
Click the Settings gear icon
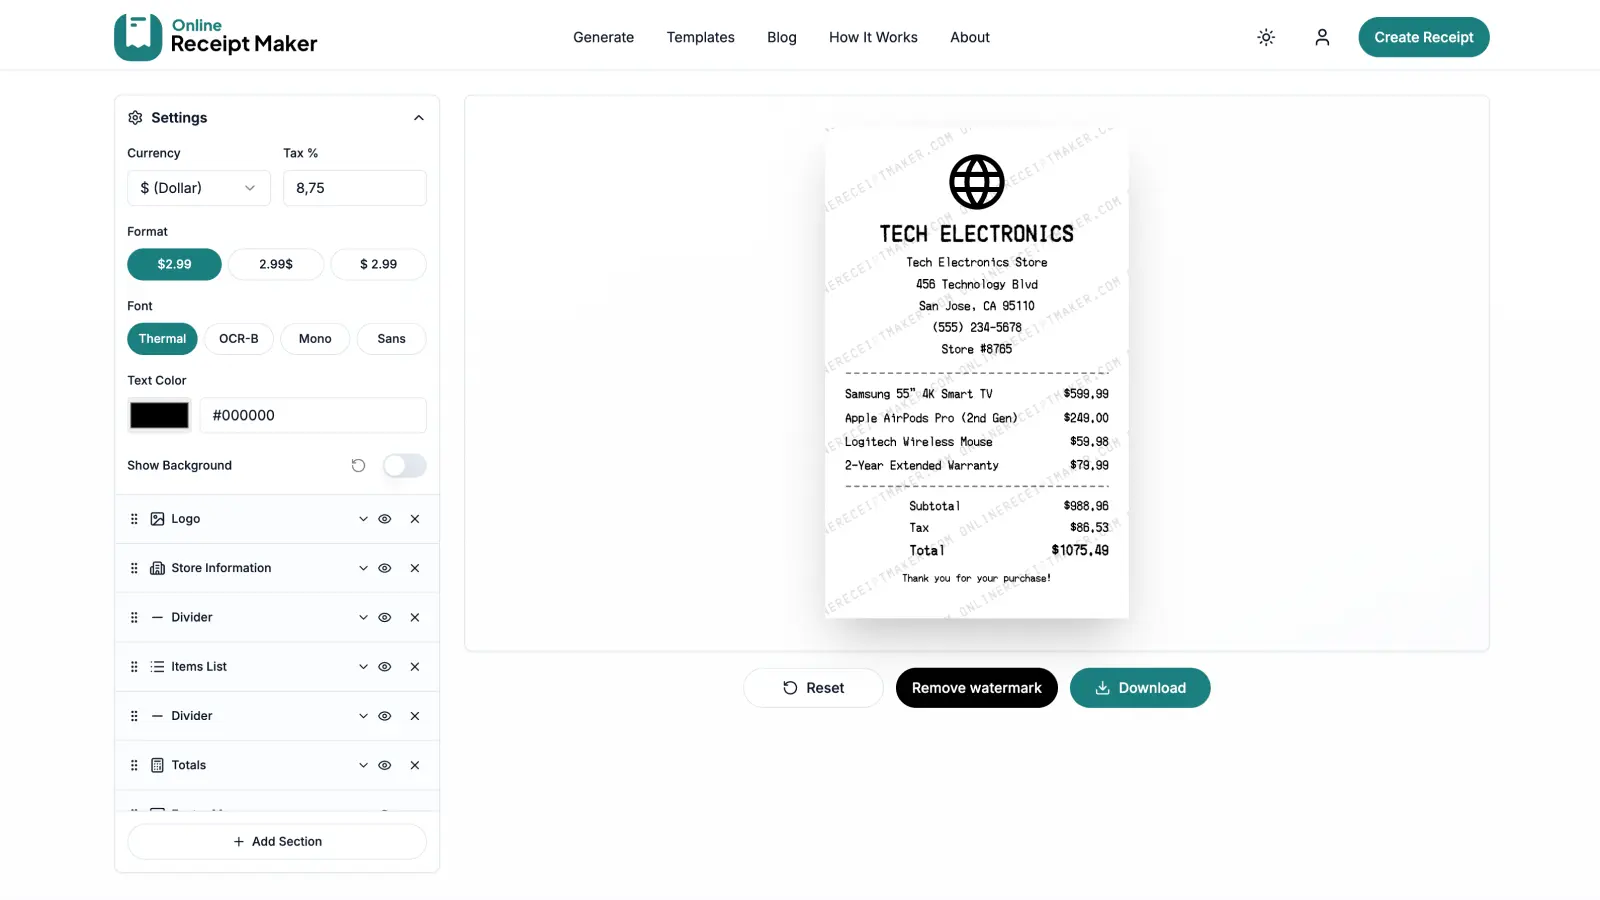pos(135,118)
